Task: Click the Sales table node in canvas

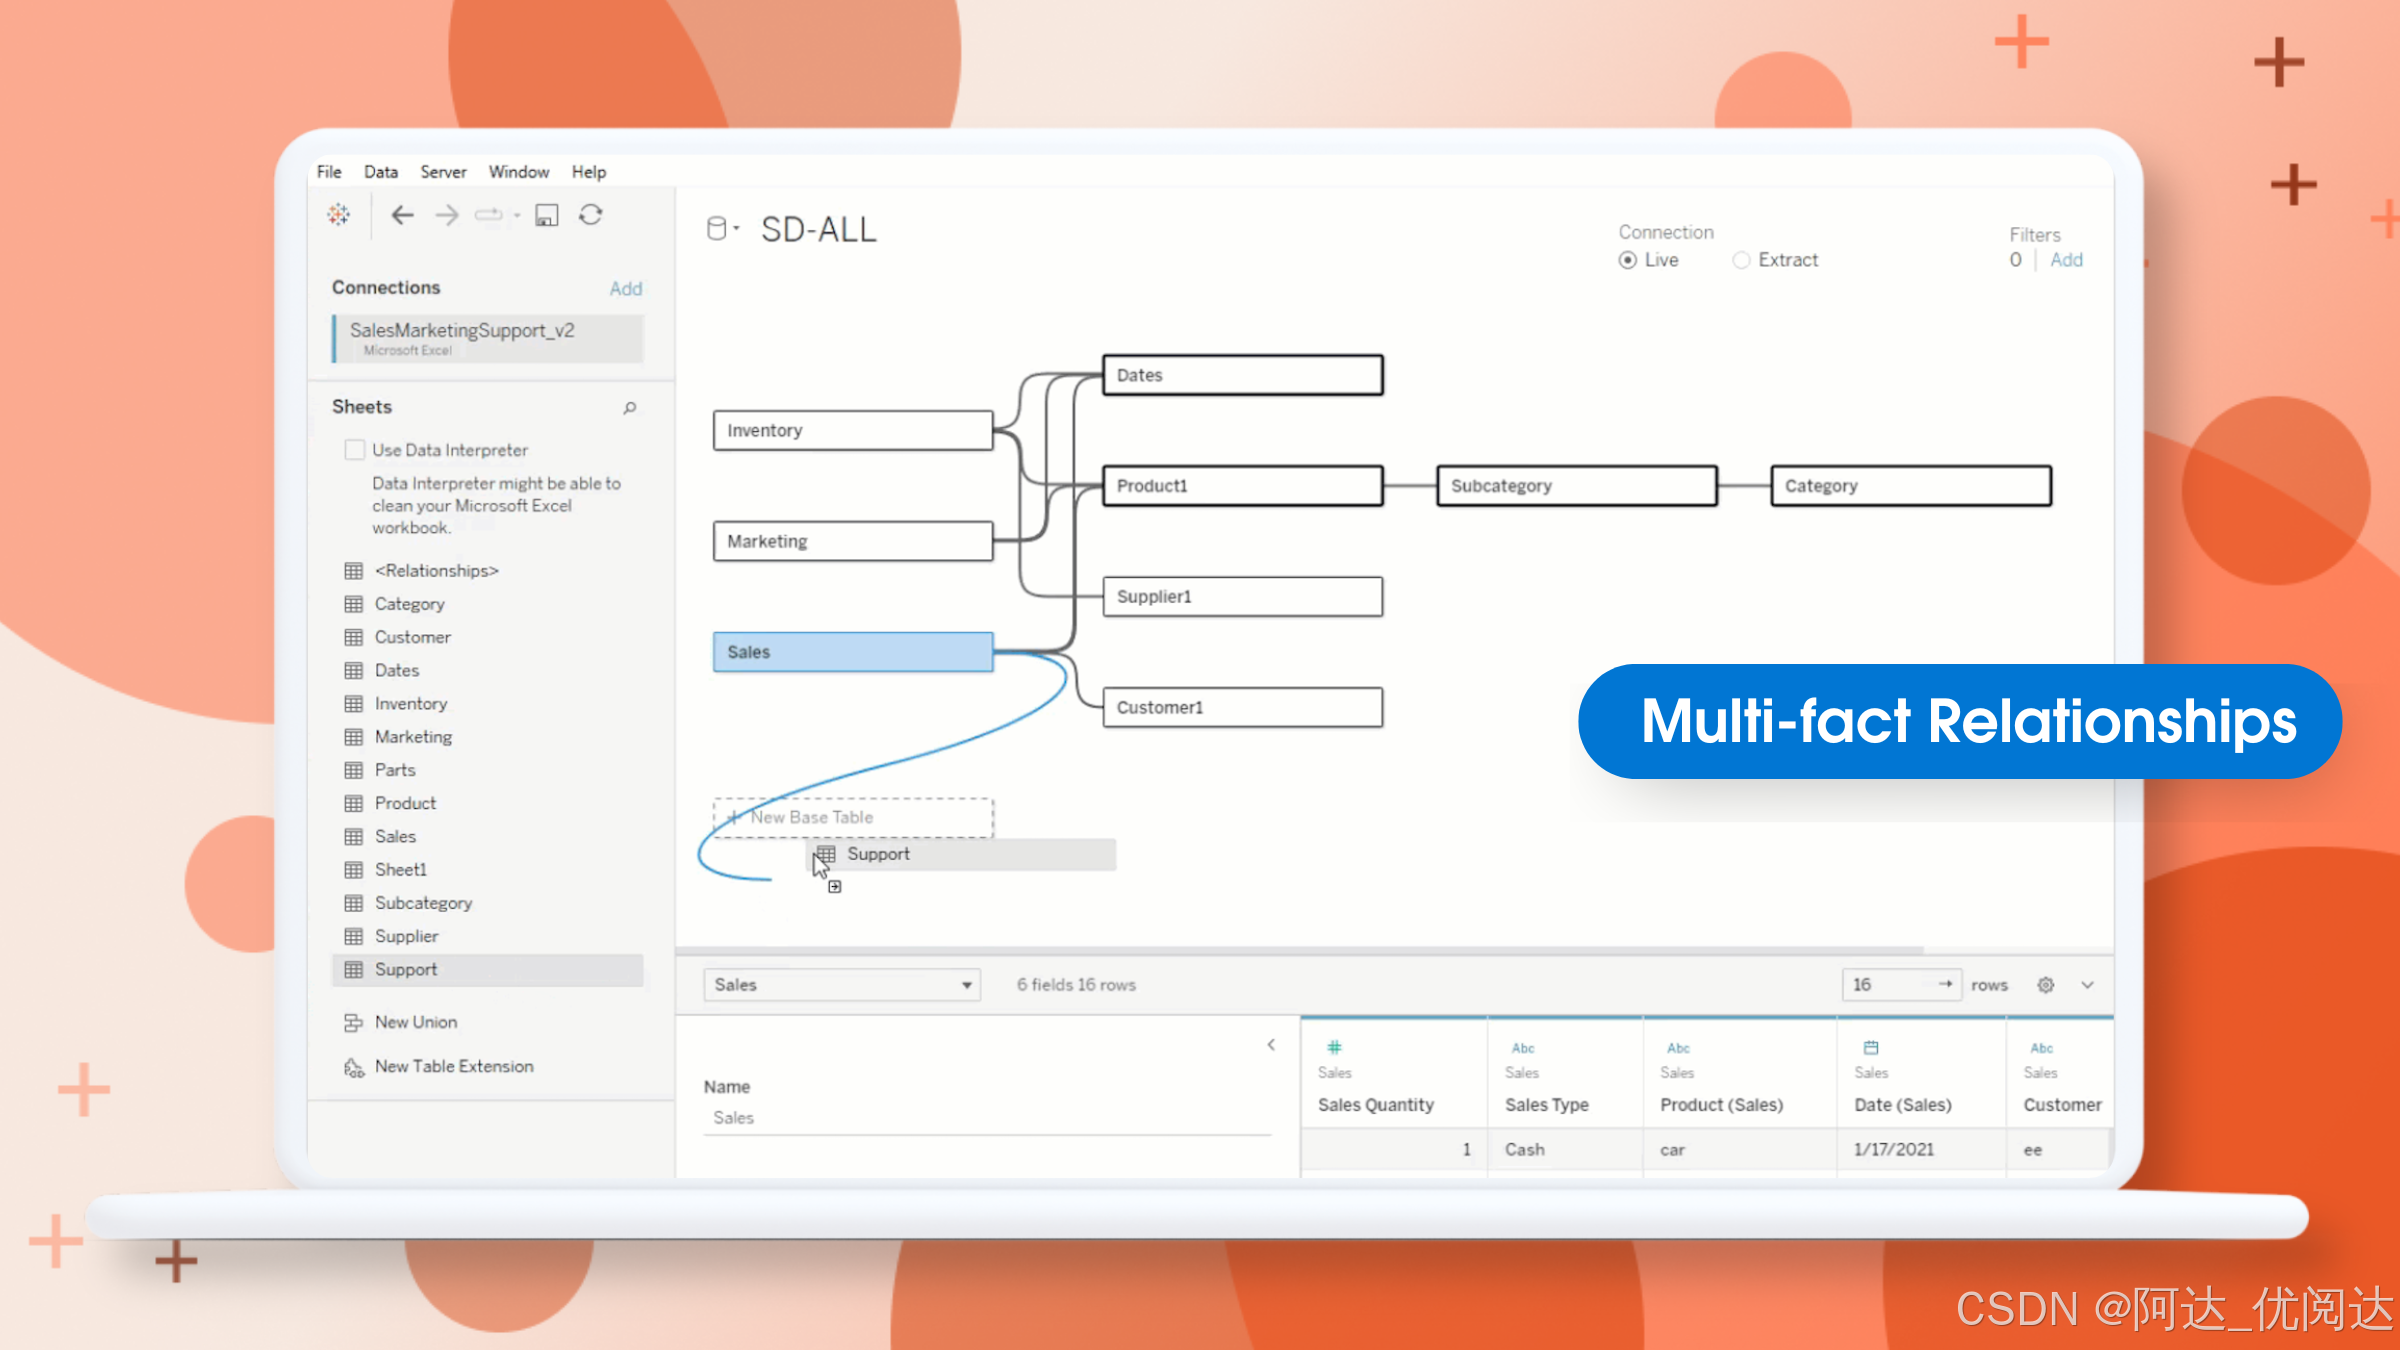Action: 852,651
